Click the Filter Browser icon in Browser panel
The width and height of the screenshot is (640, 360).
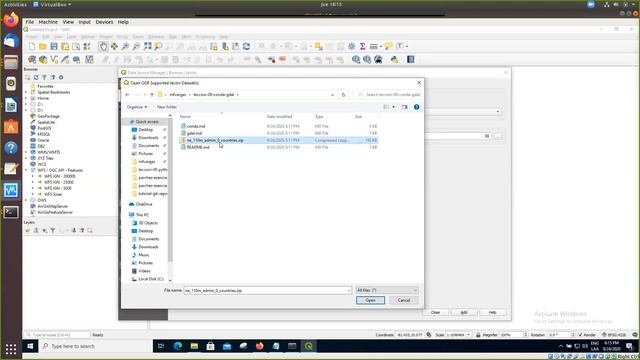coord(44,77)
